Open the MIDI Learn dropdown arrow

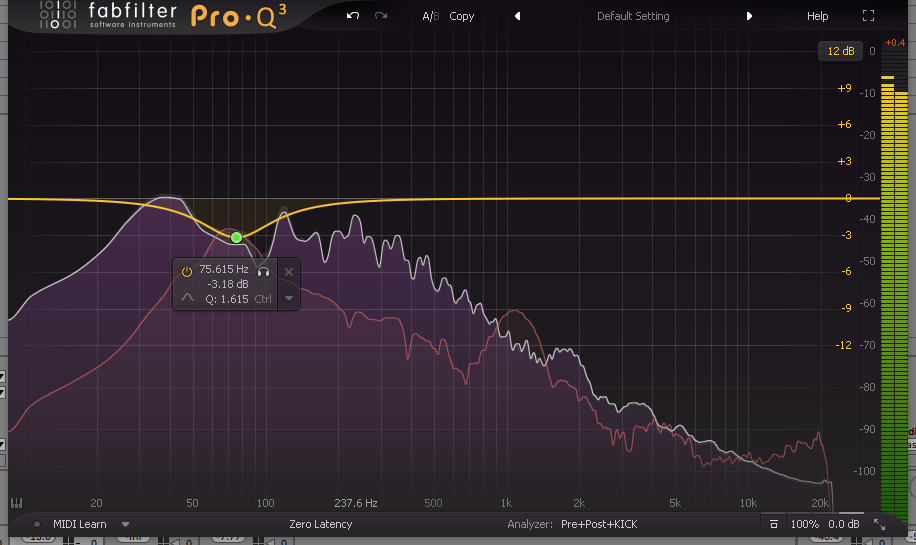[x=125, y=525]
